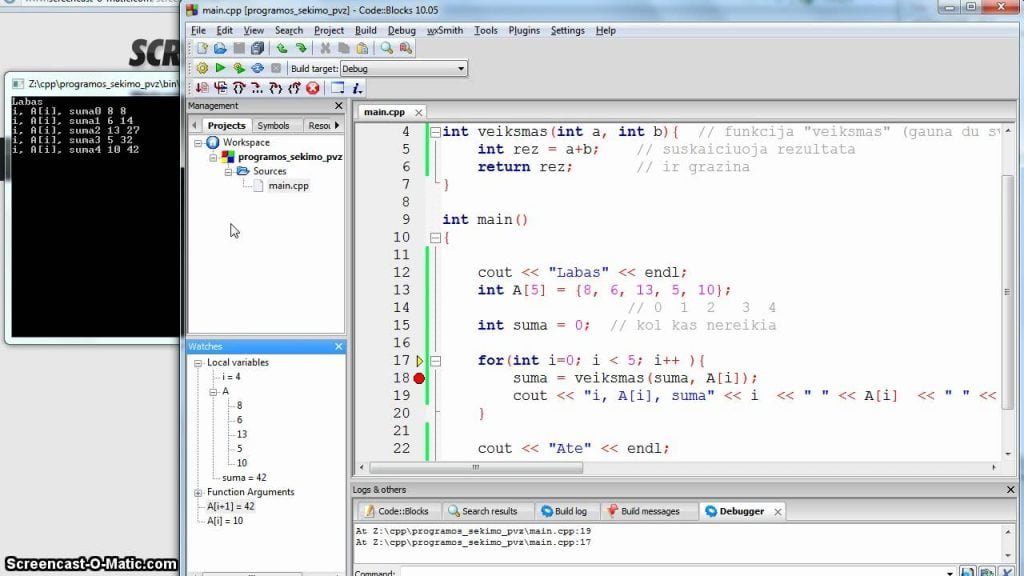
Task: Select the main.cpp editor tab
Action: click(384, 112)
